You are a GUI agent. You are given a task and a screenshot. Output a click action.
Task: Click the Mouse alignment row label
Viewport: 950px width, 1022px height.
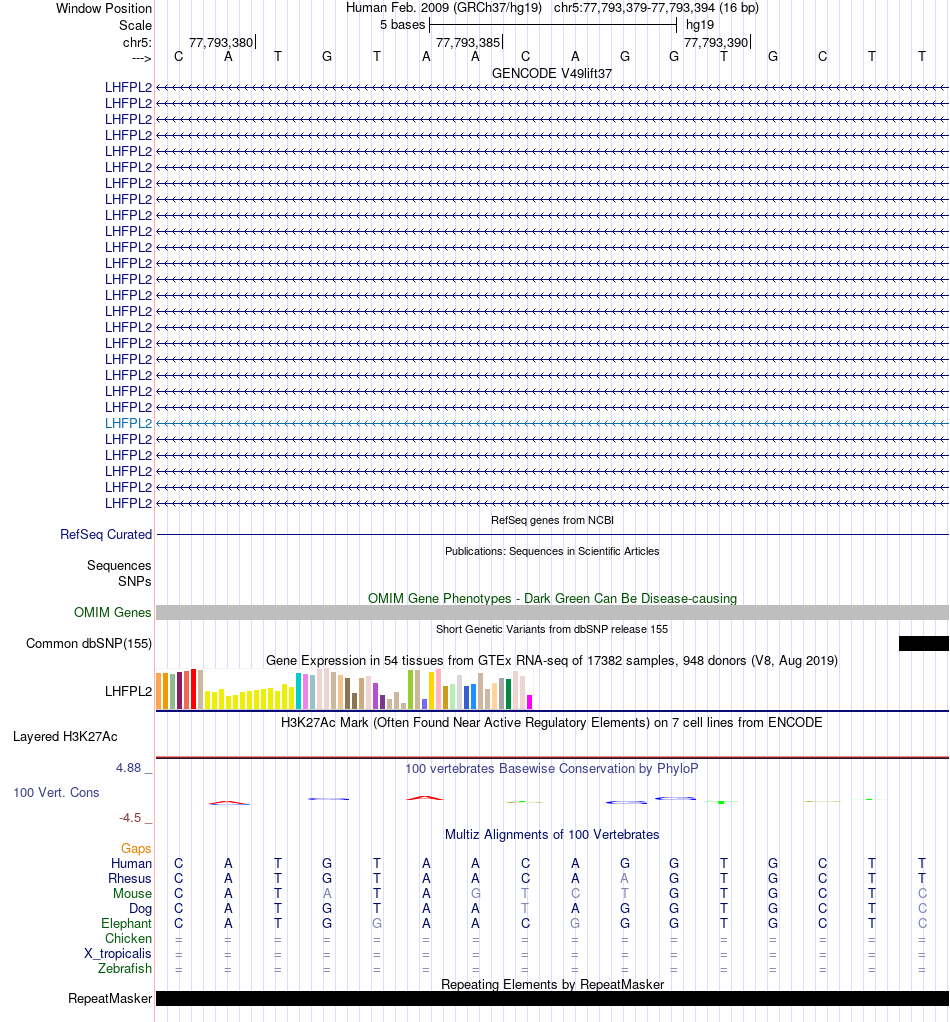pyautogui.click(x=132, y=894)
